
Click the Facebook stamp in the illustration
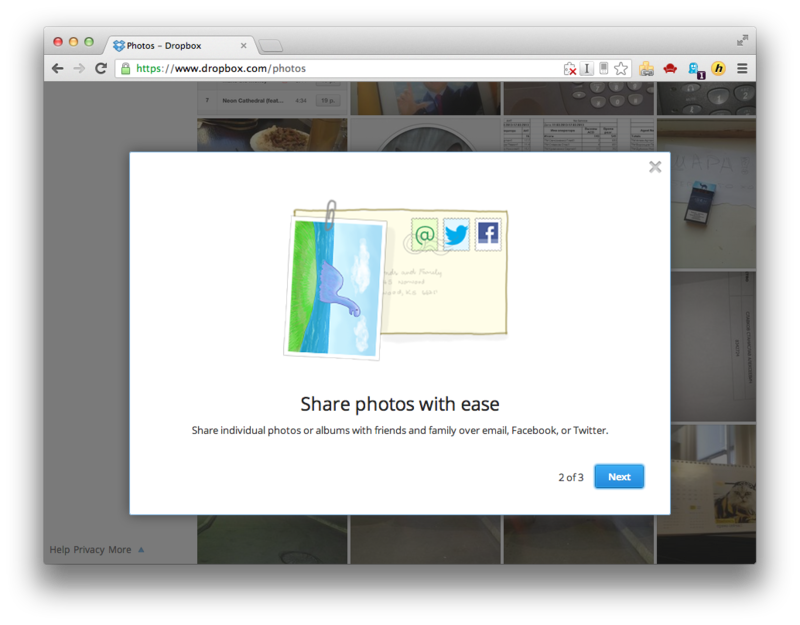[488, 234]
